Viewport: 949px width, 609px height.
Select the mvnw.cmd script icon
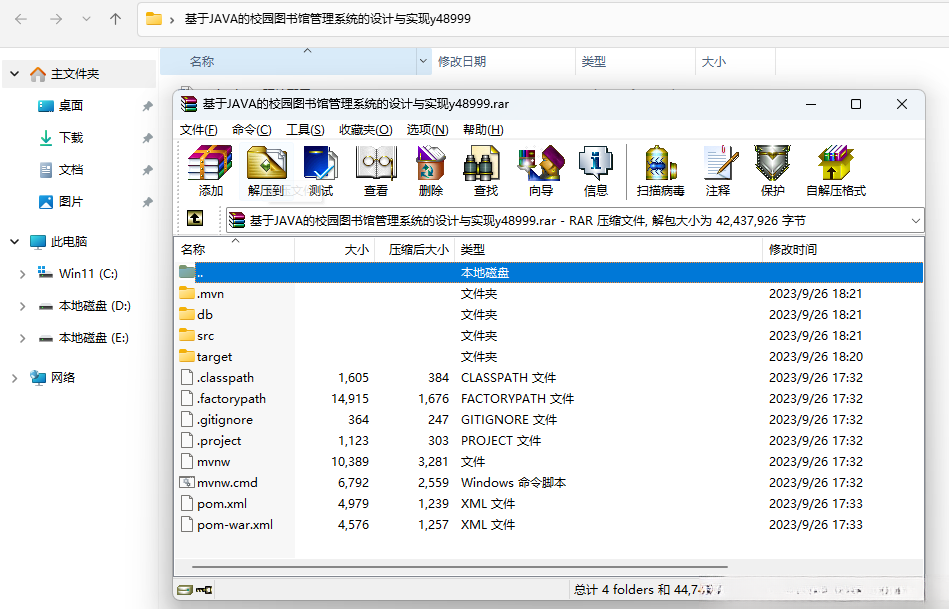coord(187,482)
